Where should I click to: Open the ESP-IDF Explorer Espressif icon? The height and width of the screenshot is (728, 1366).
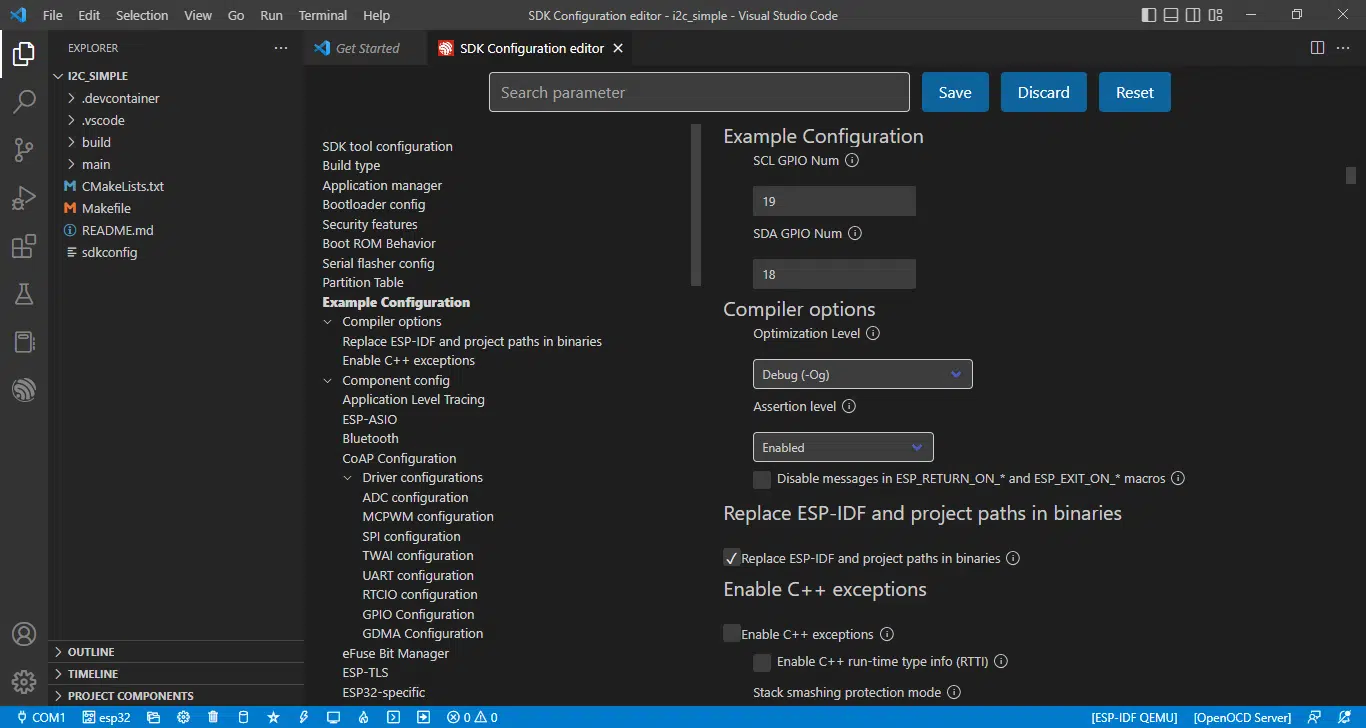click(x=24, y=390)
